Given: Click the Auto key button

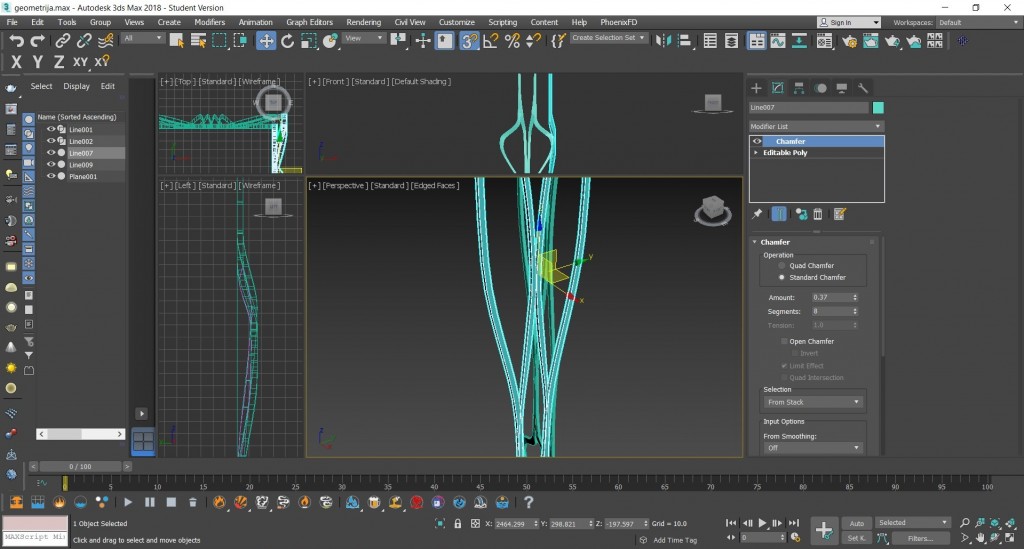Looking at the screenshot, I should [857, 524].
